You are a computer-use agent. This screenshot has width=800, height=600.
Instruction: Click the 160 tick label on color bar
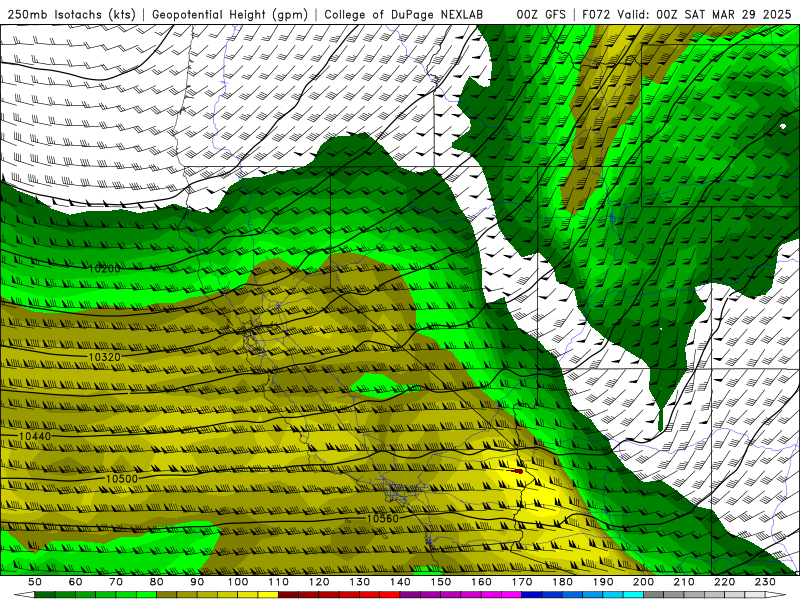481,582
